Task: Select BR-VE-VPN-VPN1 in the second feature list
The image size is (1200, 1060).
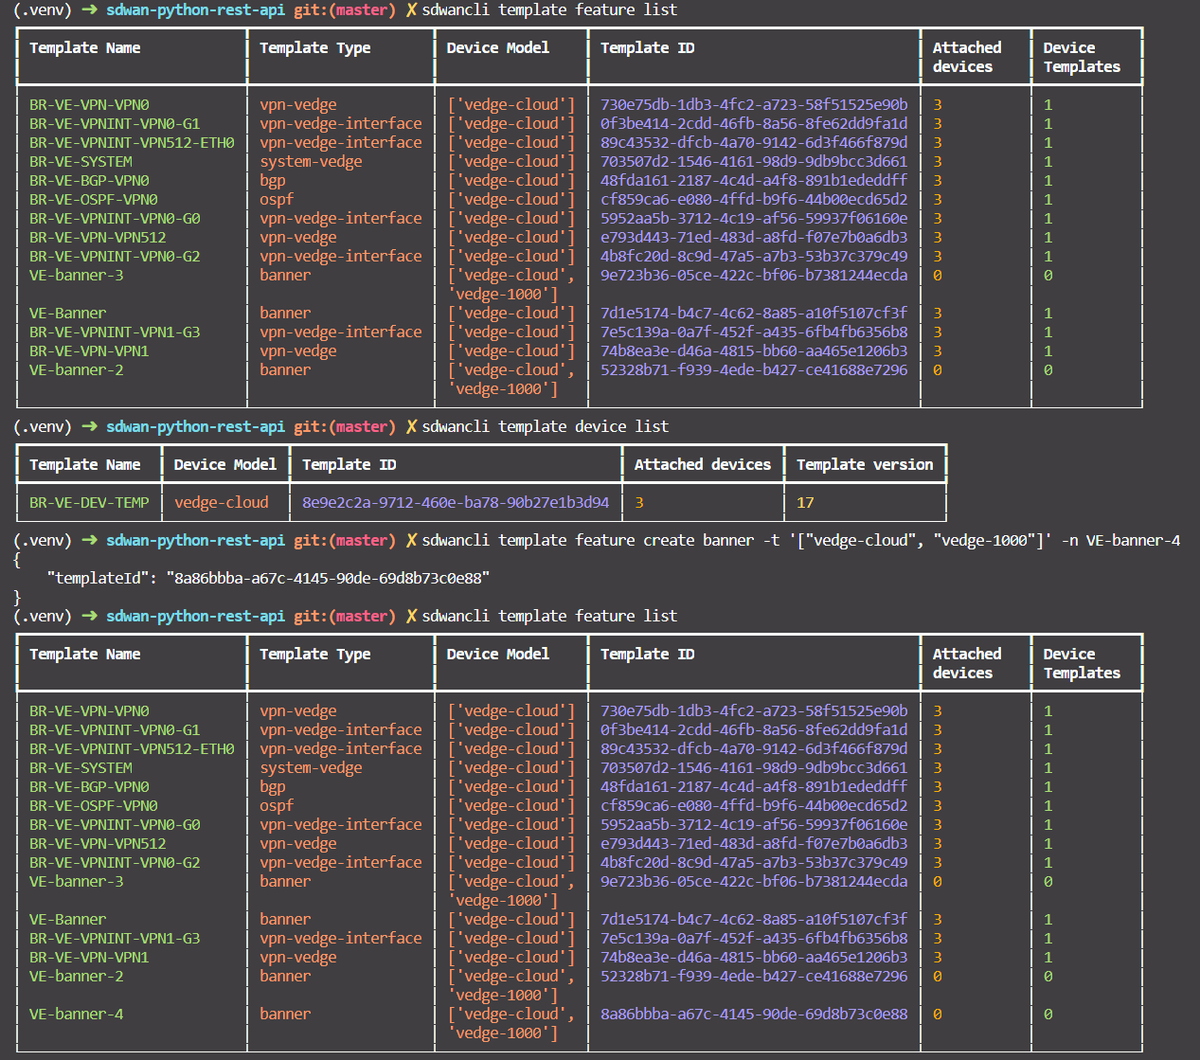Action: (89, 957)
